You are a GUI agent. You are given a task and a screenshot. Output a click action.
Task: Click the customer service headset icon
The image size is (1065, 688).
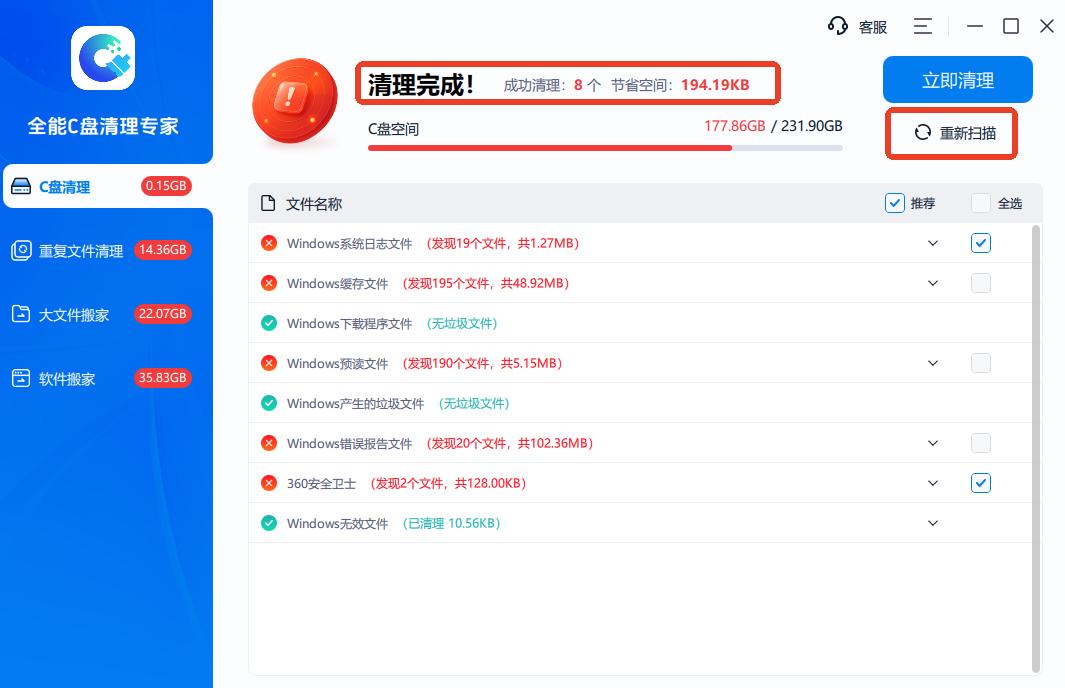coord(838,26)
